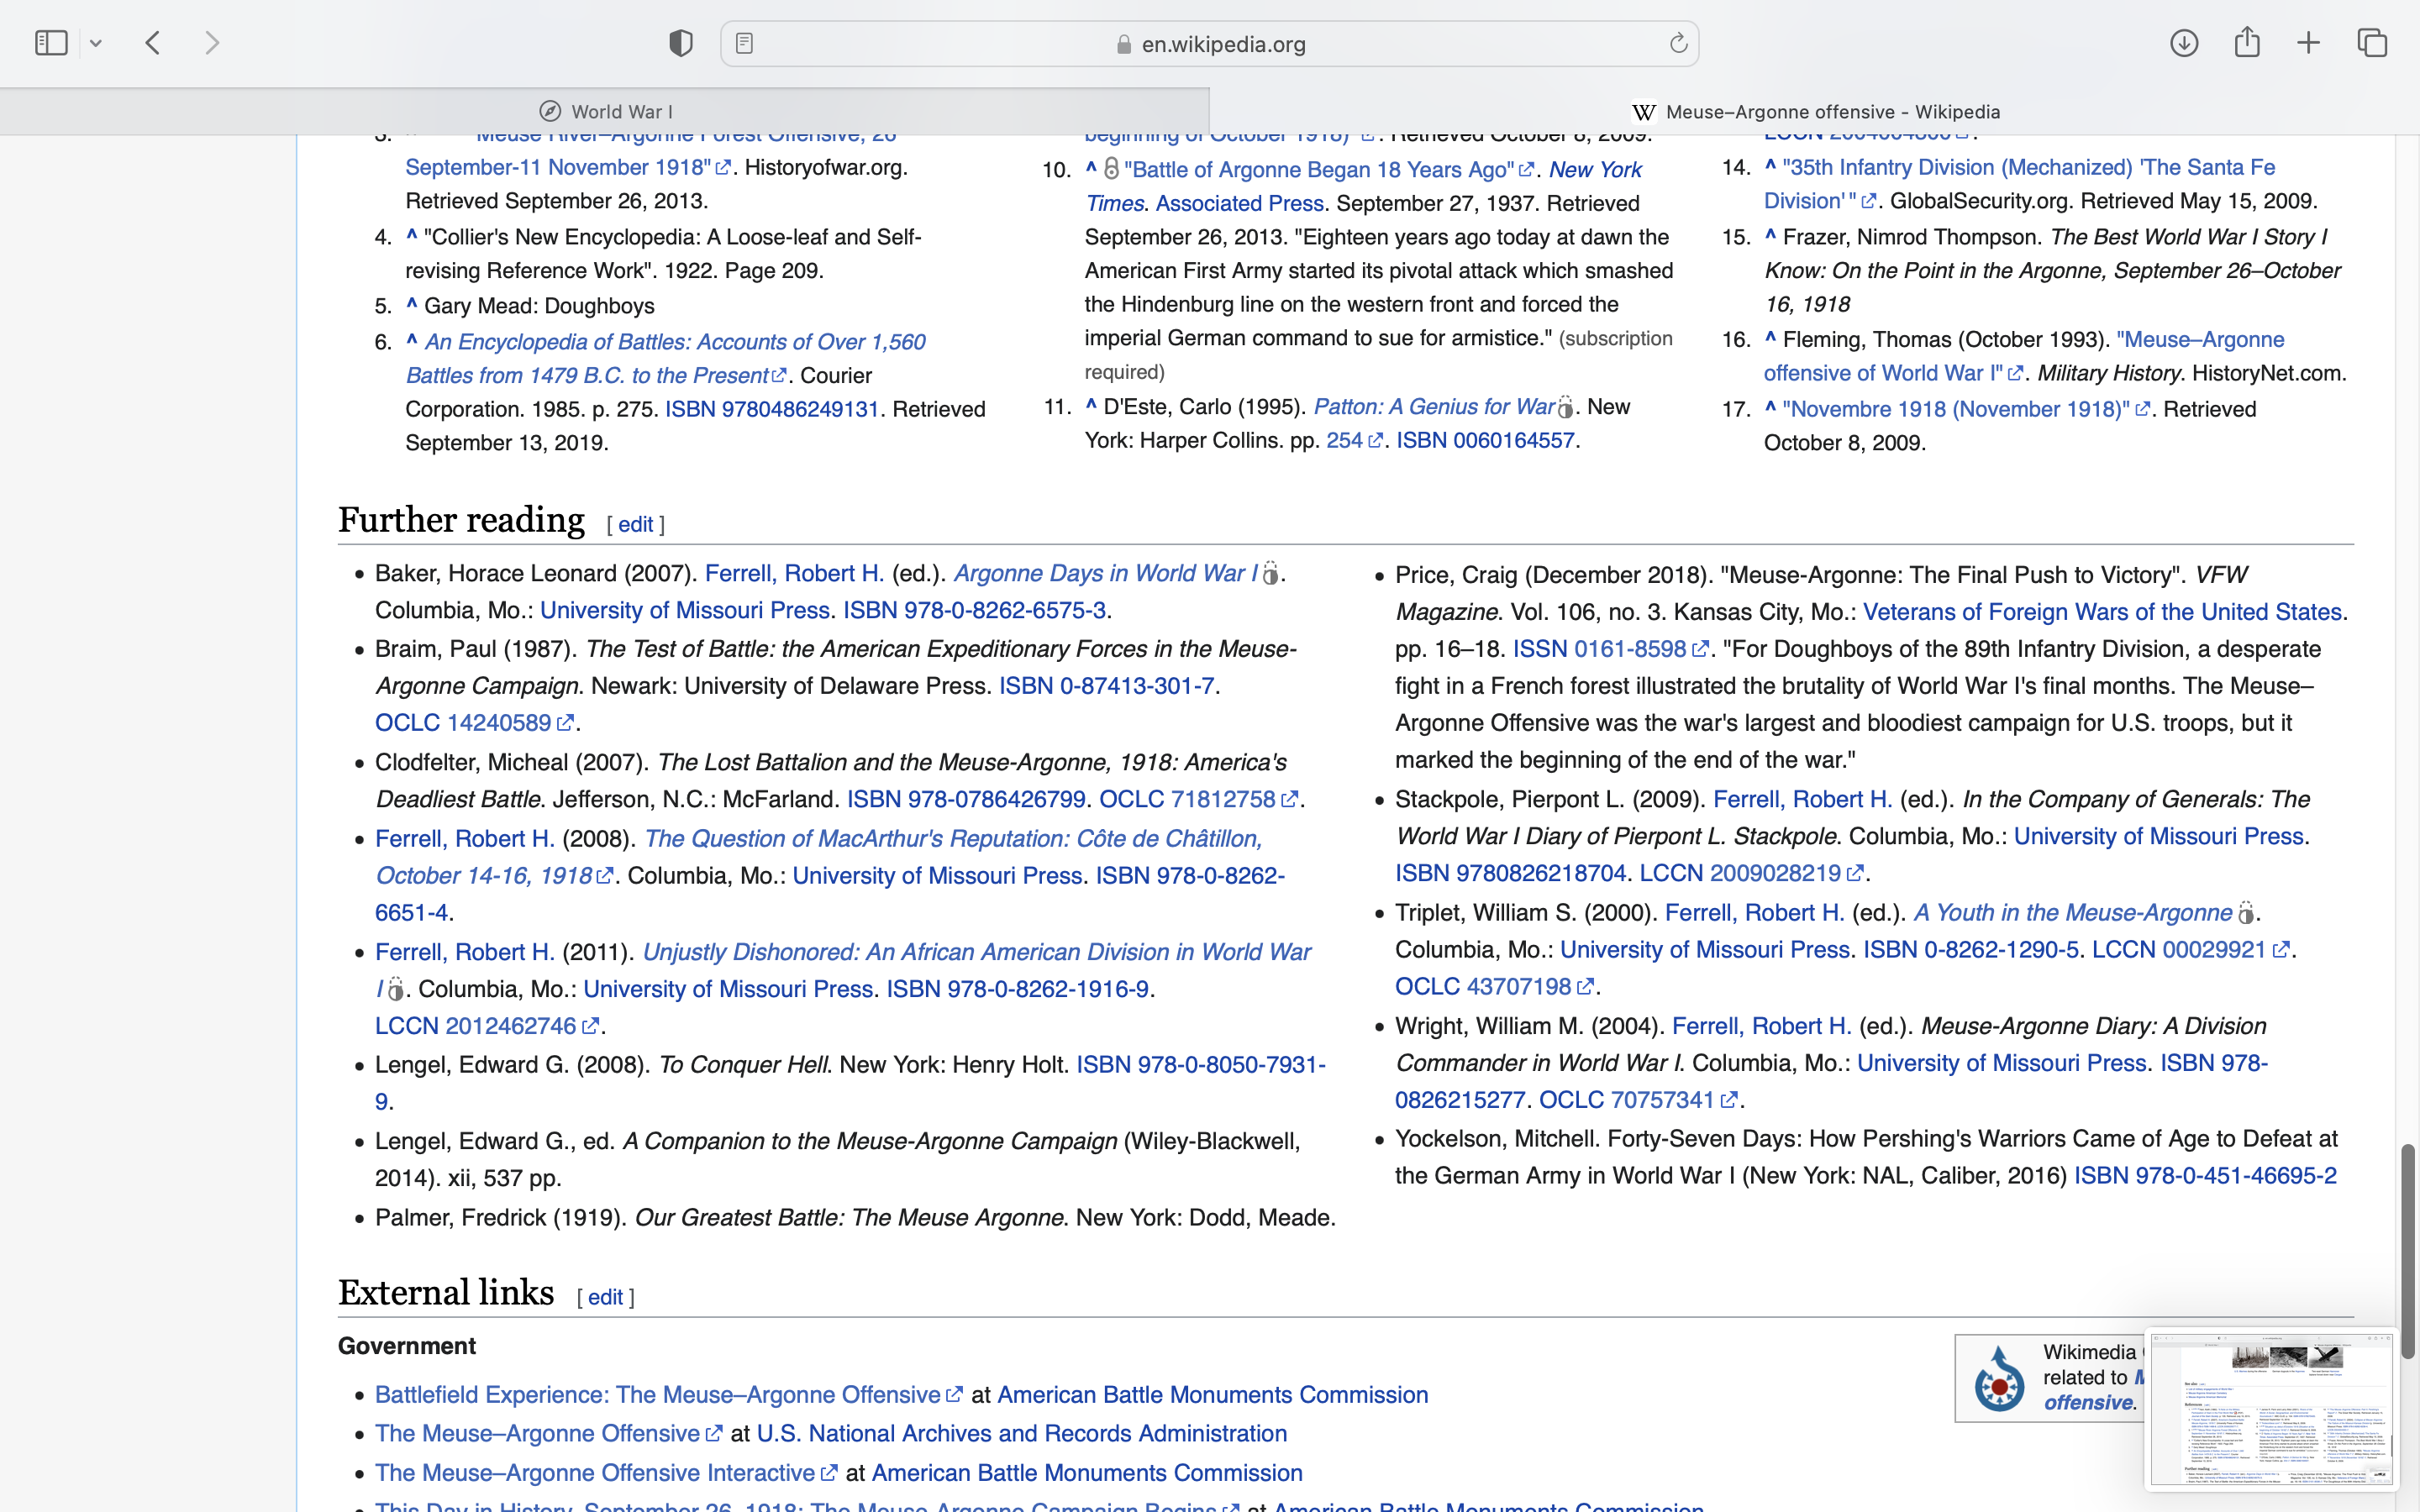Image resolution: width=2420 pixels, height=1512 pixels.
Task: Open the Argonne Days in World War I link
Action: [1104, 573]
